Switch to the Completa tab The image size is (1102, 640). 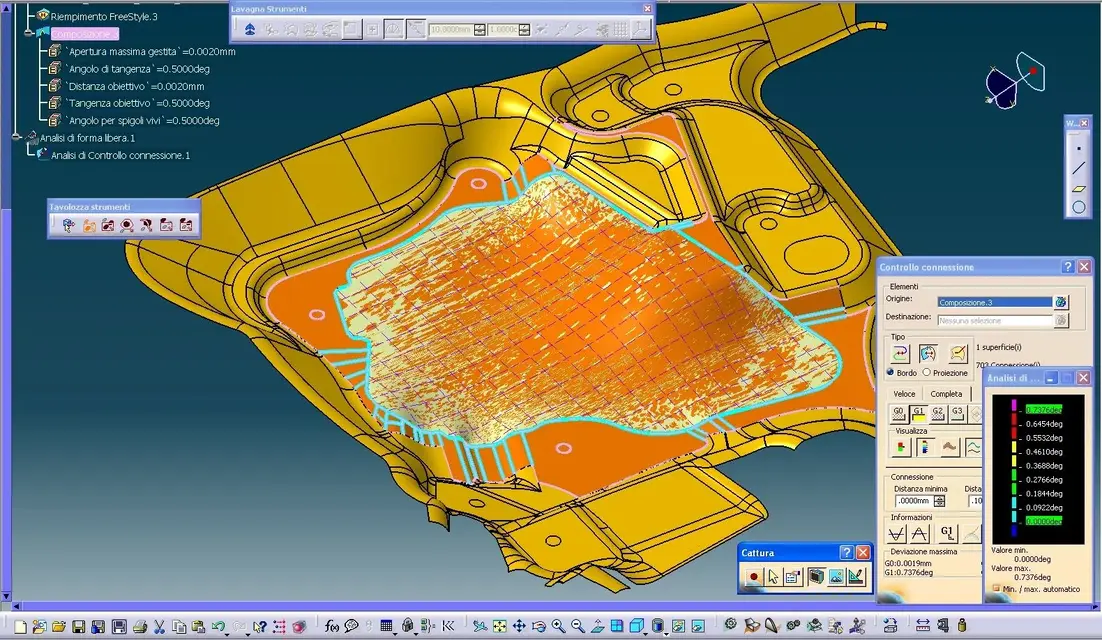point(945,394)
